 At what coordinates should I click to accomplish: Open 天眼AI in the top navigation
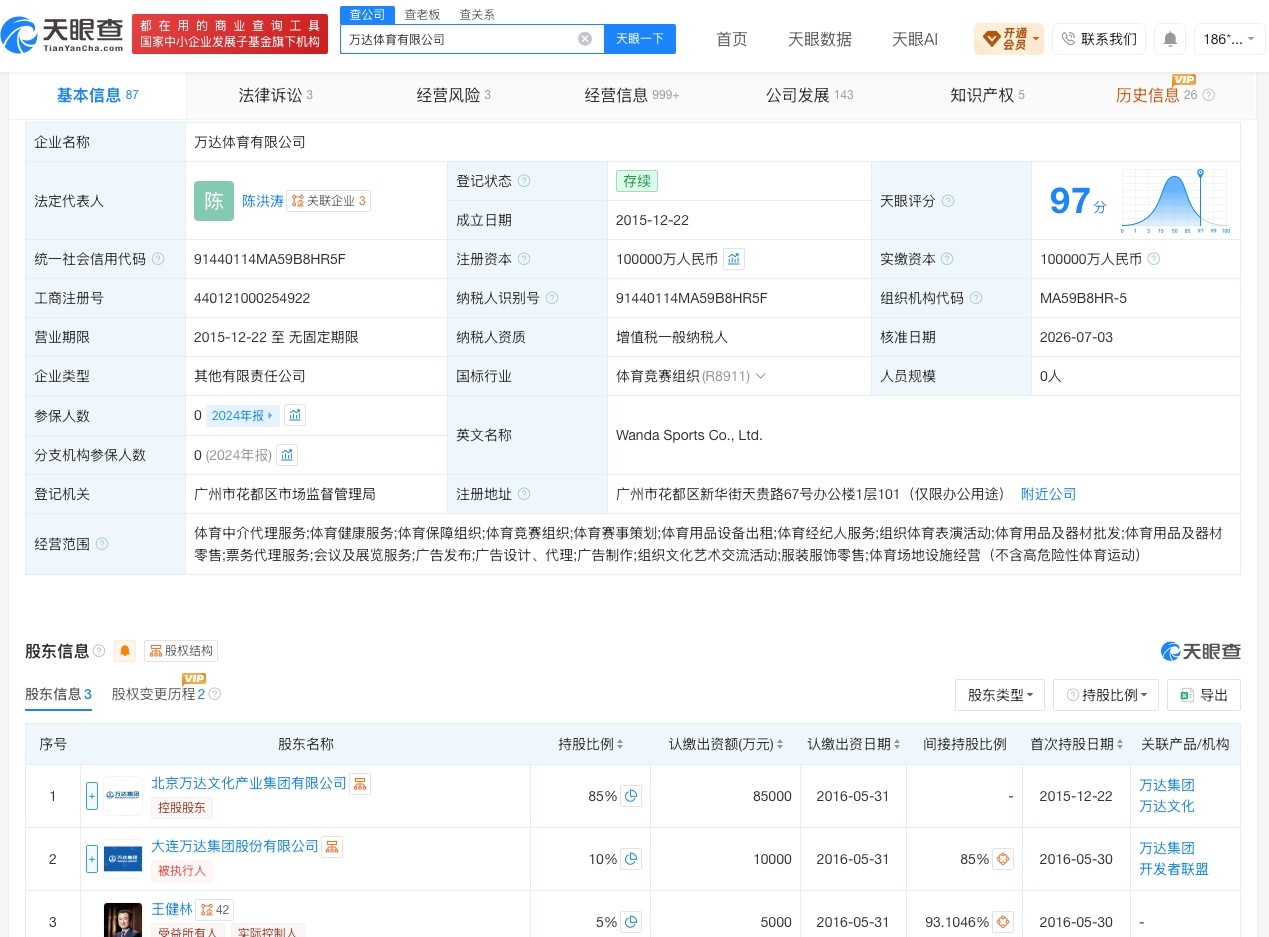point(915,39)
